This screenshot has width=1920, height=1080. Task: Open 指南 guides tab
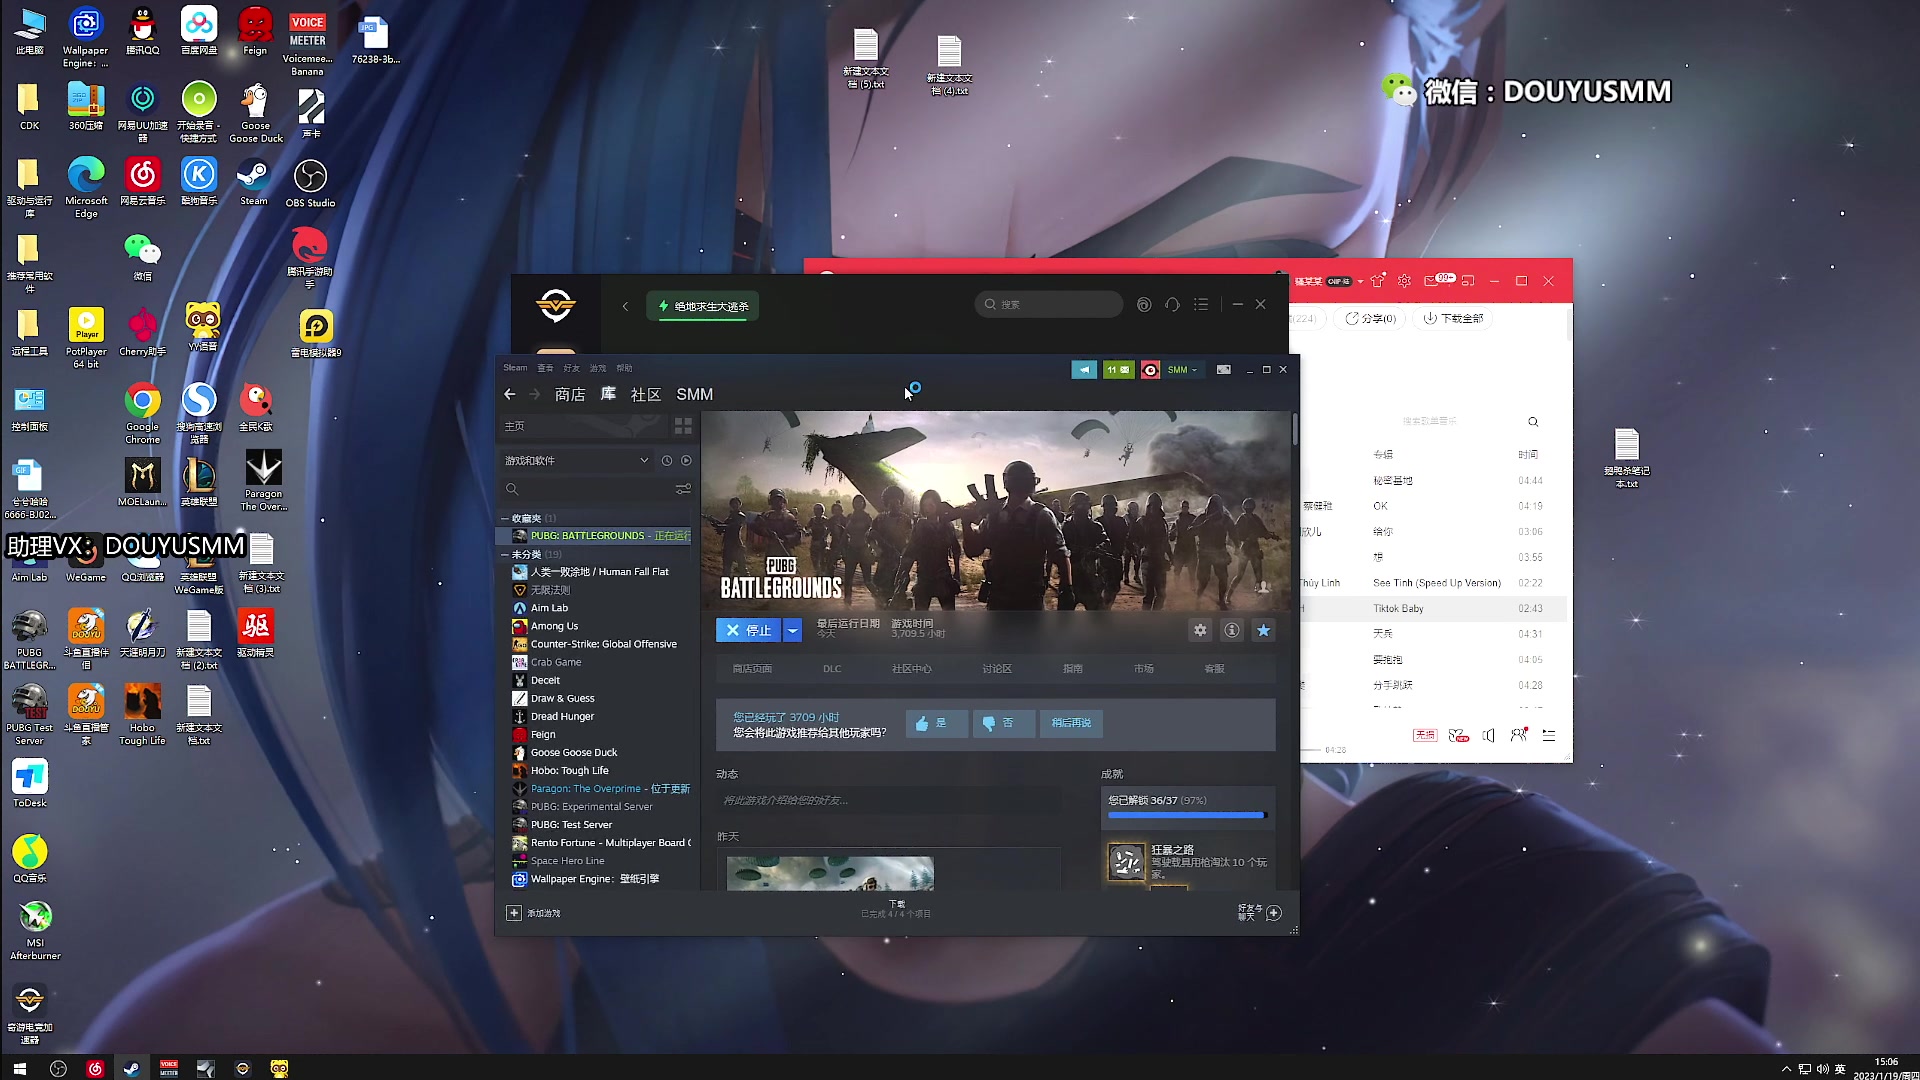pyautogui.click(x=1073, y=669)
